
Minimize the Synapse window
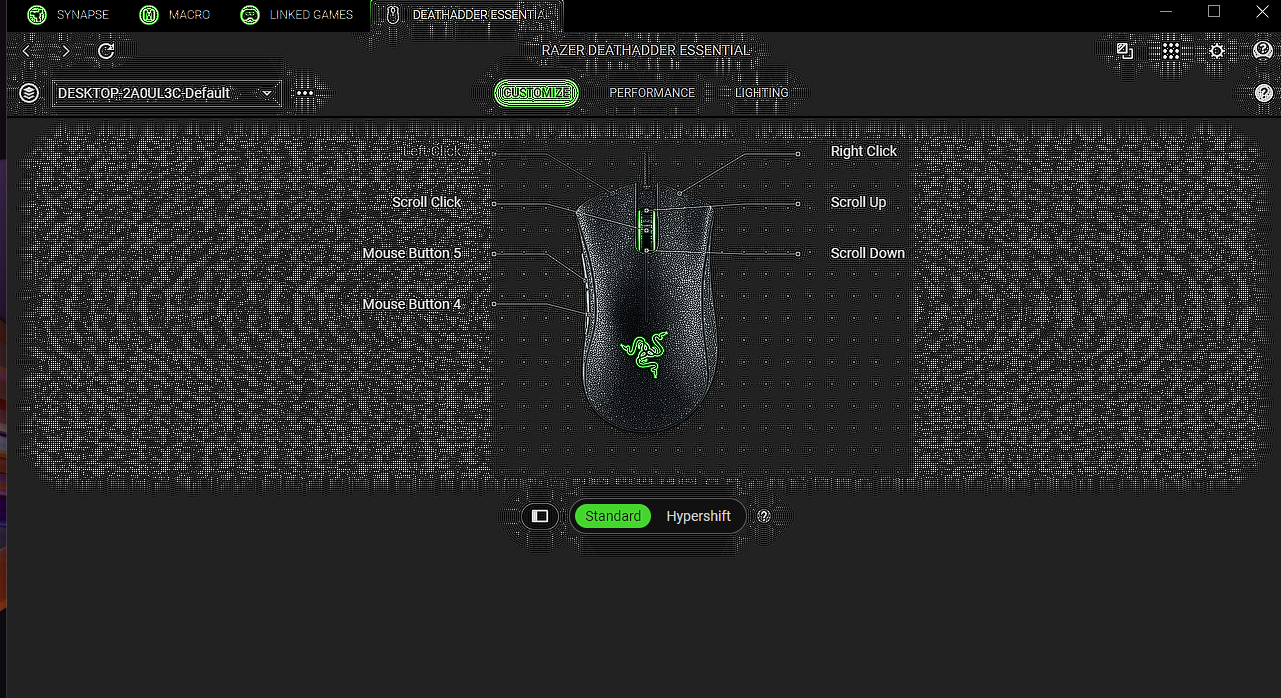pyautogui.click(x=1166, y=11)
